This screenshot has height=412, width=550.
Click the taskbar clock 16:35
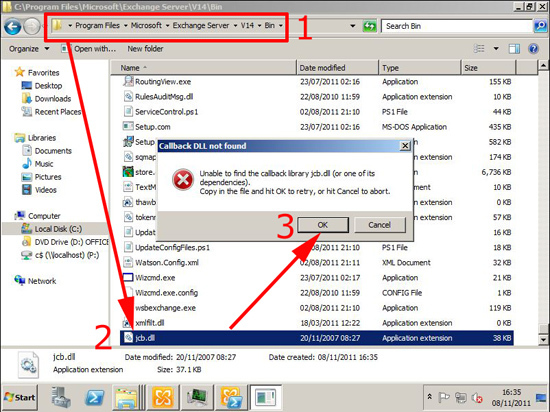[x=511, y=392]
